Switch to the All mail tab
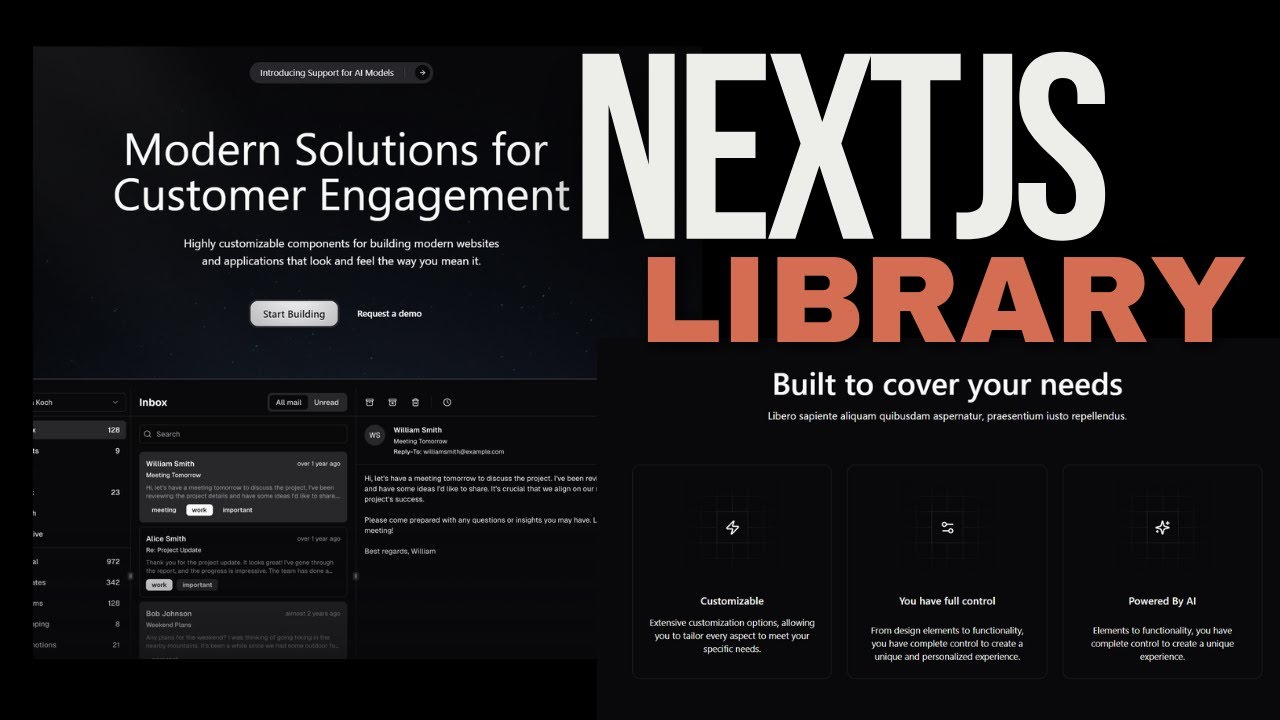The height and width of the screenshot is (720, 1280). point(288,402)
